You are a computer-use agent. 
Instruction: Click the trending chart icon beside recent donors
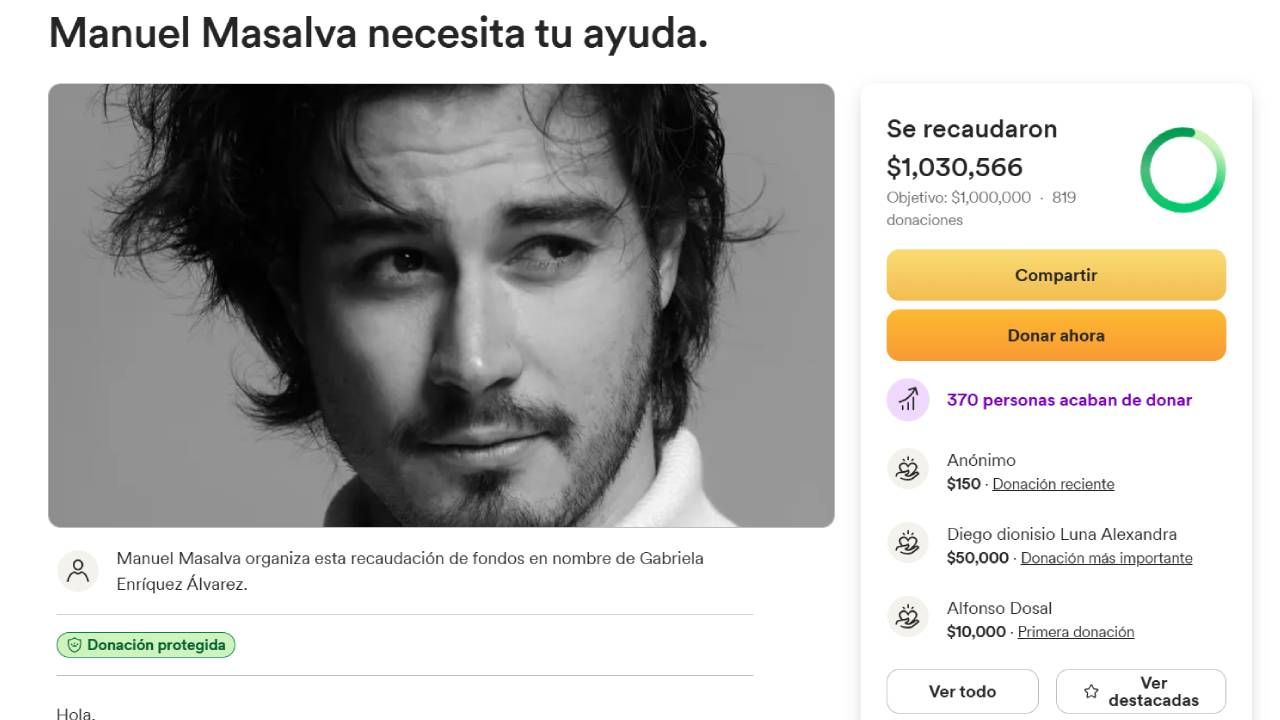tap(907, 400)
